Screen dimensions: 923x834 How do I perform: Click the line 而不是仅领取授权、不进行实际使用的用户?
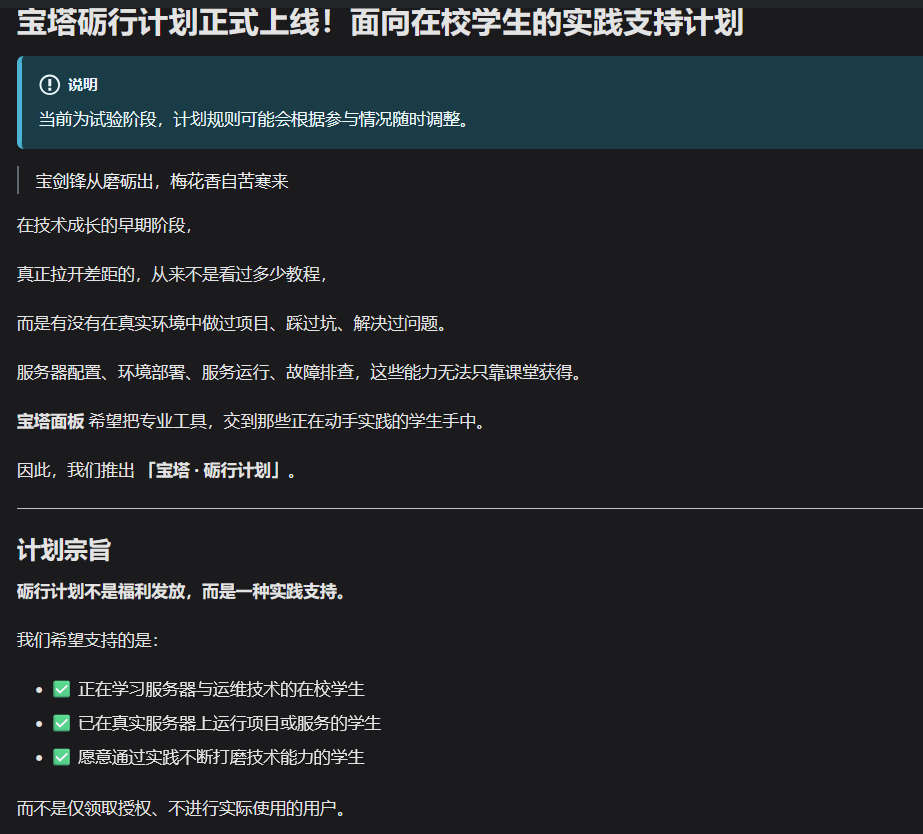(181, 808)
